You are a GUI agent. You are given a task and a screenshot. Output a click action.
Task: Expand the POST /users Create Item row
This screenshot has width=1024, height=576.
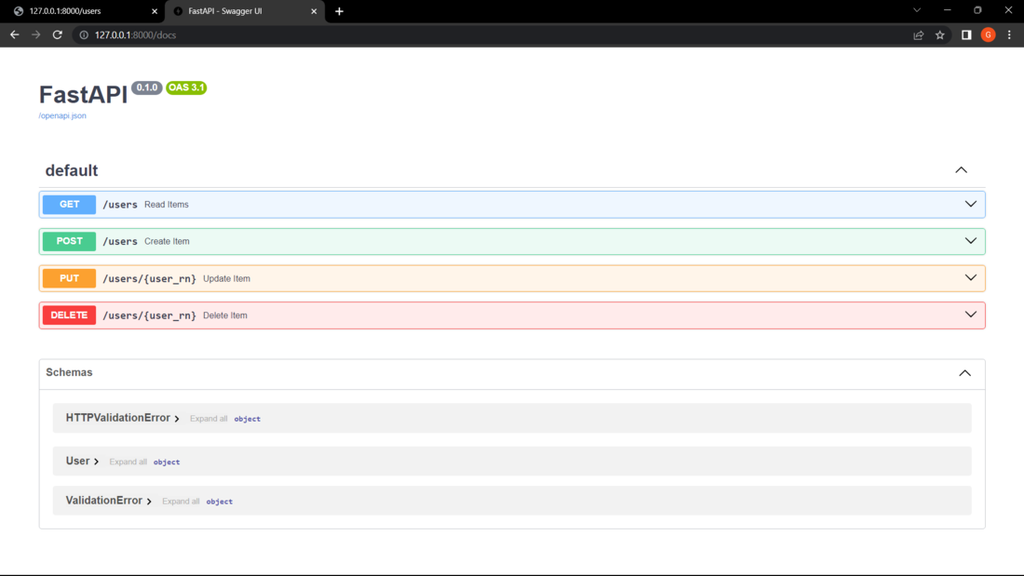point(512,242)
